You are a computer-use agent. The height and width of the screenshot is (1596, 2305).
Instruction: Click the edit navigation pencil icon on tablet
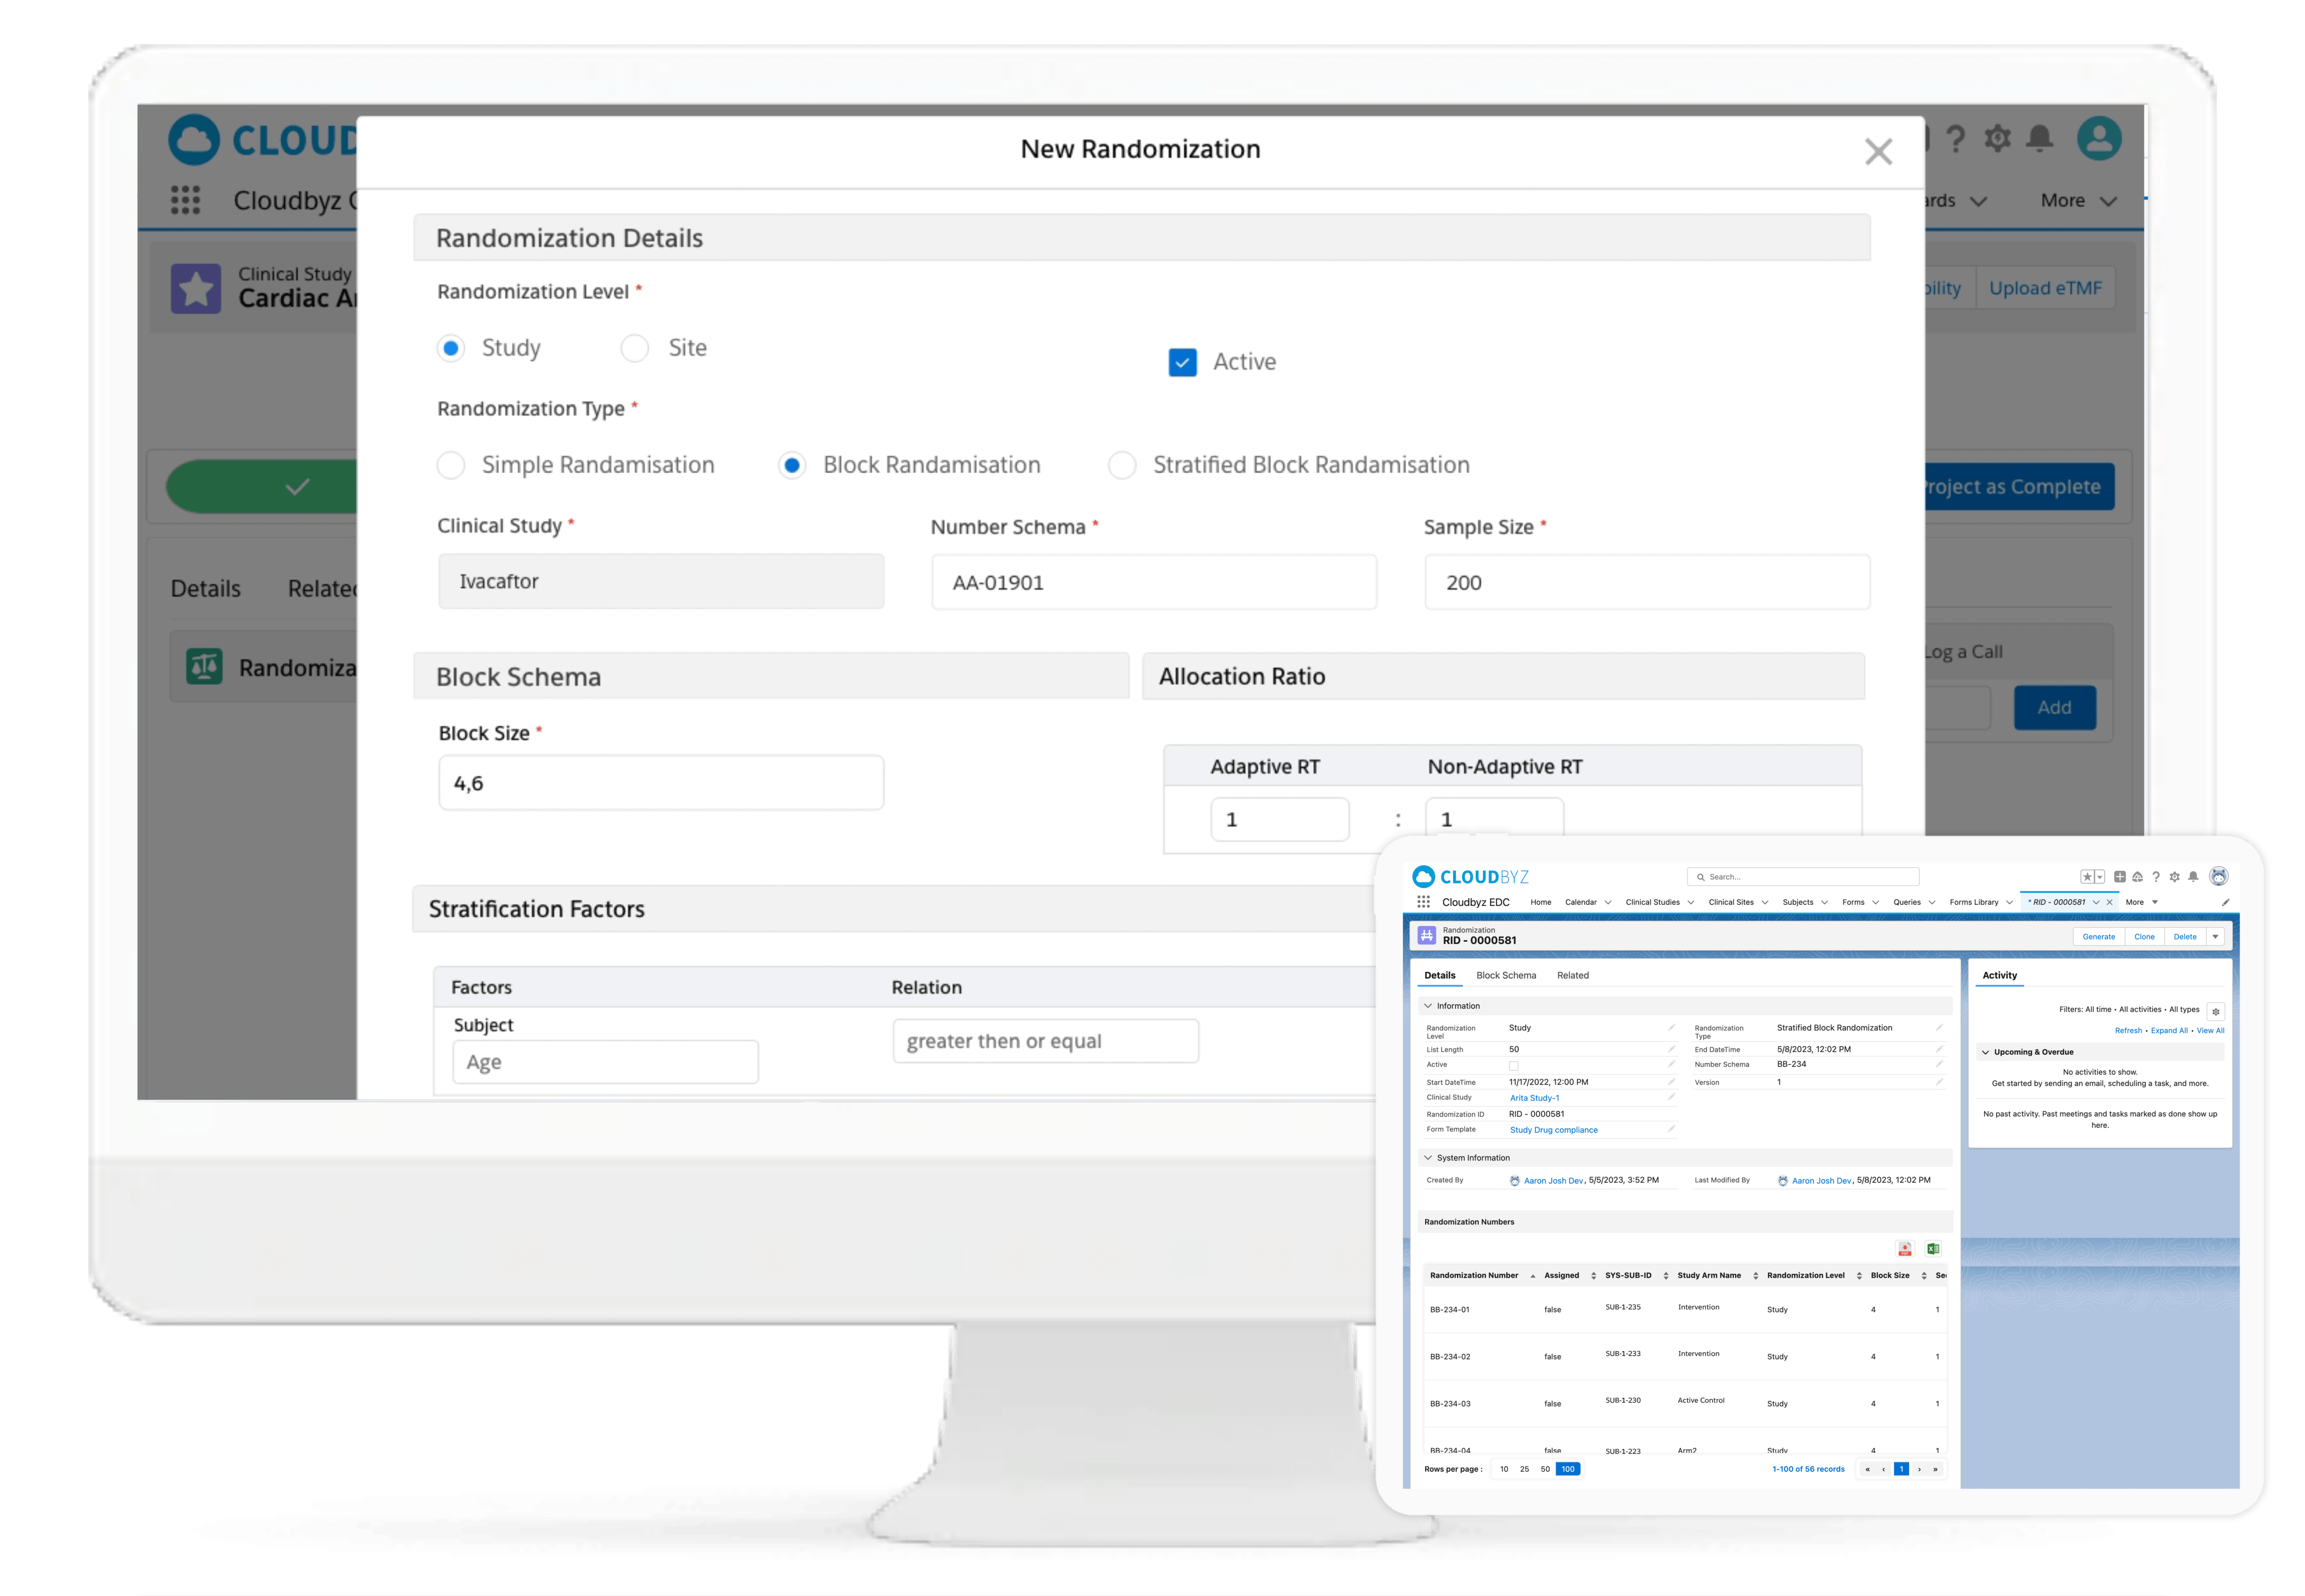tap(2226, 902)
